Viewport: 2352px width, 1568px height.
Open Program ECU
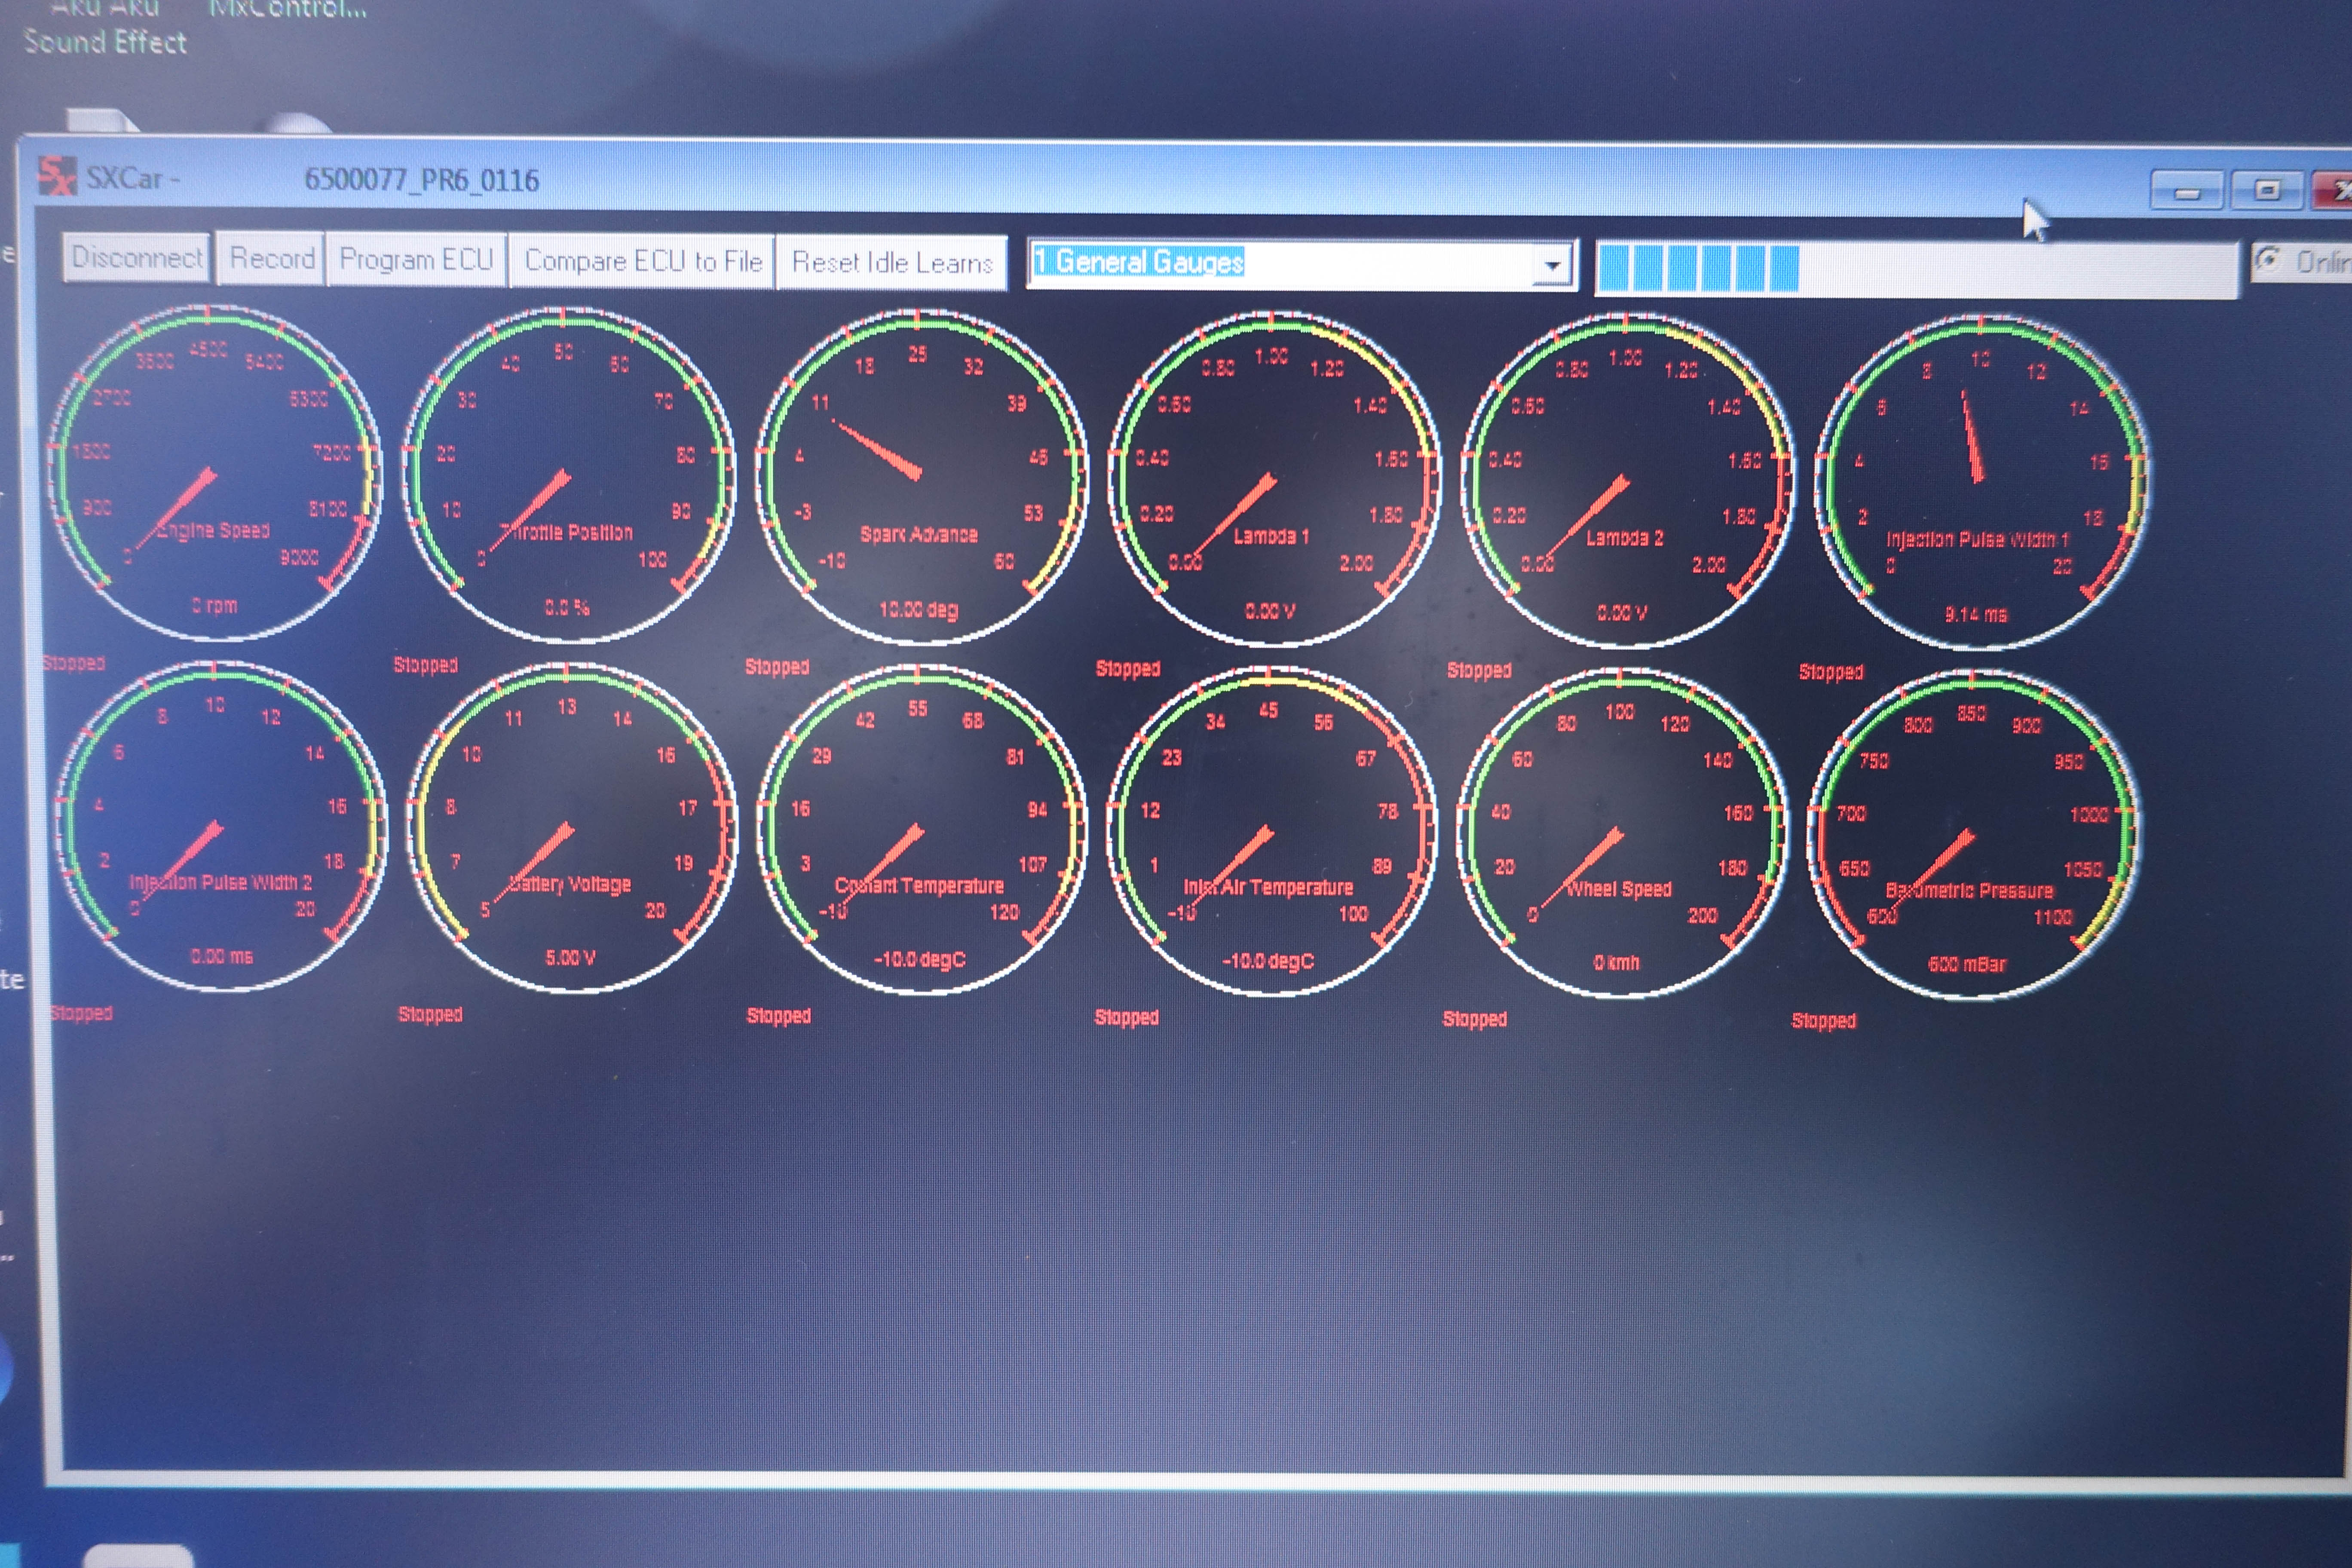[416, 260]
